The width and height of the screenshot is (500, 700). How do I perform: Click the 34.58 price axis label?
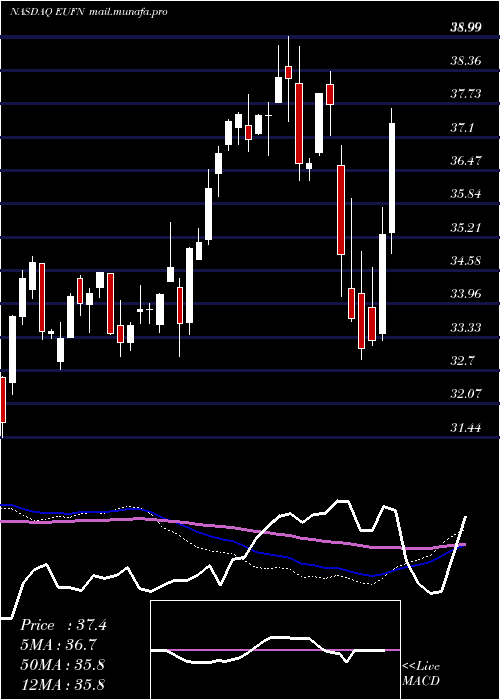[x=466, y=261]
